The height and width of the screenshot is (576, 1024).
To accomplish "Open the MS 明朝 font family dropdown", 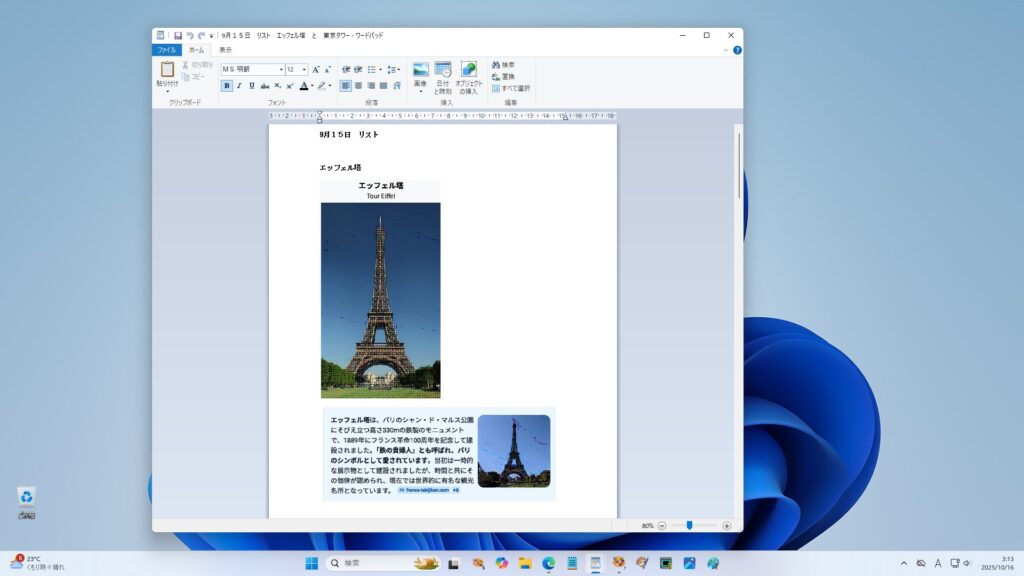I will [x=281, y=69].
